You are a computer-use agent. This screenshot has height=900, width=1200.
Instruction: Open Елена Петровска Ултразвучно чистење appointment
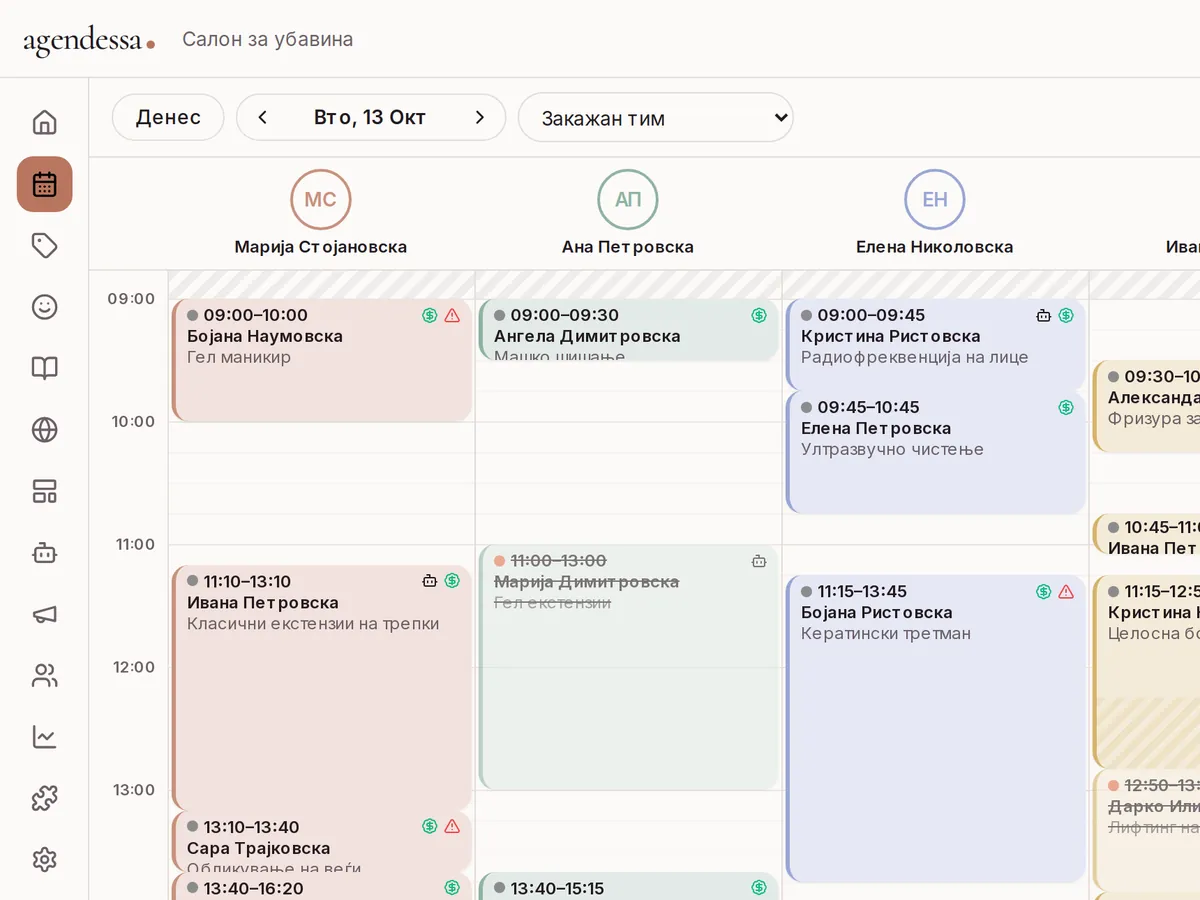tap(936, 452)
